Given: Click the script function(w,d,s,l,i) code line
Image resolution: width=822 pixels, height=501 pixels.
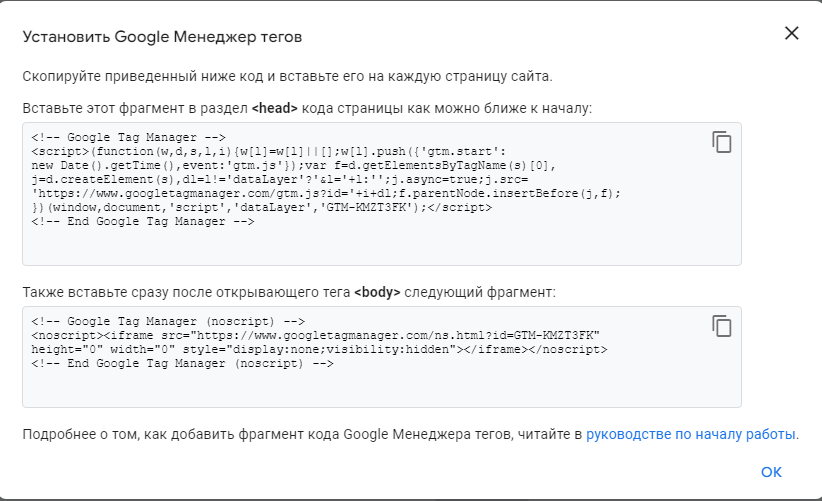Looking at the screenshot, I should pyautogui.click(x=268, y=151).
